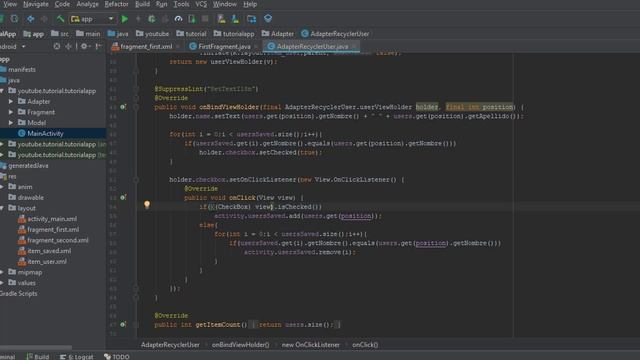This screenshot has height=360, width=640.
Task: Open the app run configuration dropdown
Action: pos(92,19)
